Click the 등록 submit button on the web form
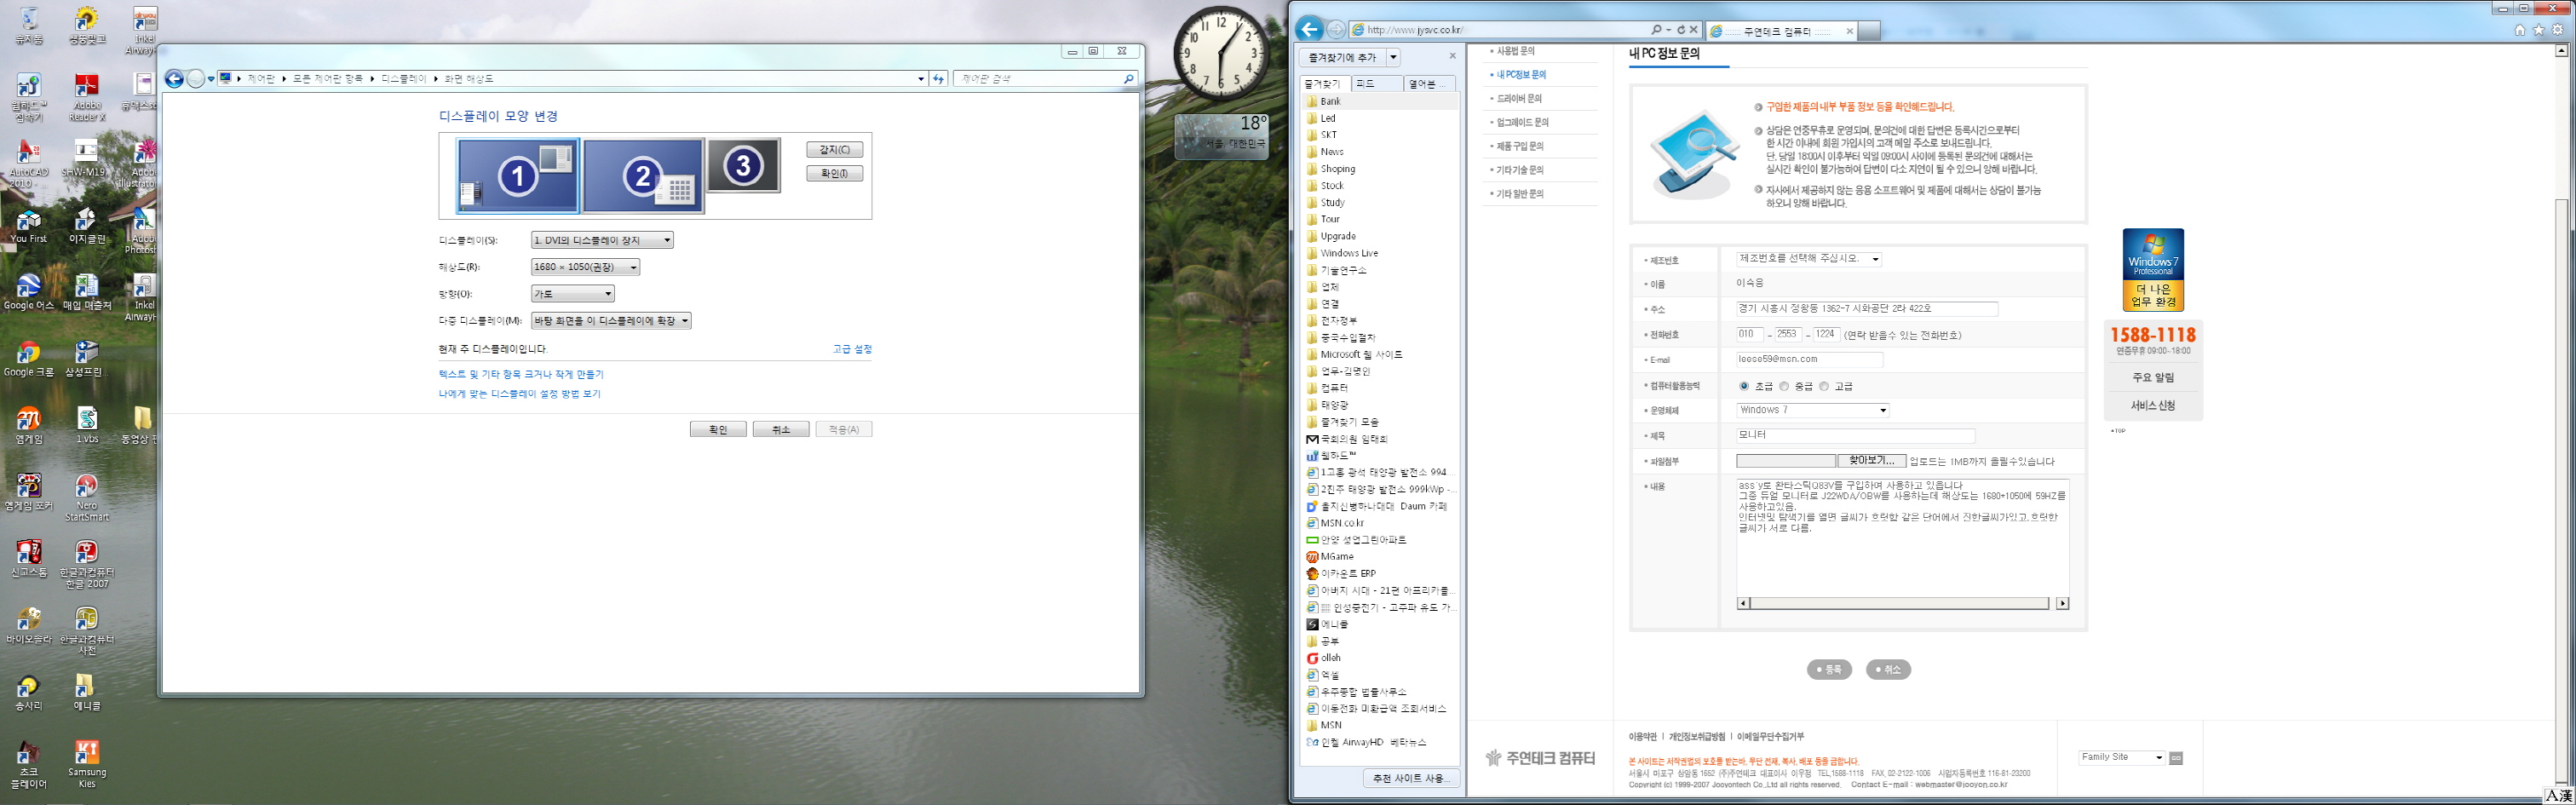Image resolution: width=2576 pixels, height=805 pixels. pyautogui.click(x=1829, y=669)
